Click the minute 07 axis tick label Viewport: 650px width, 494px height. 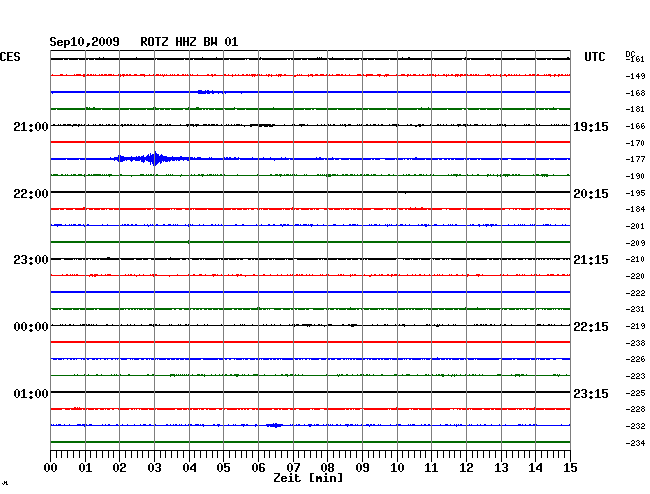pos(293,468)
